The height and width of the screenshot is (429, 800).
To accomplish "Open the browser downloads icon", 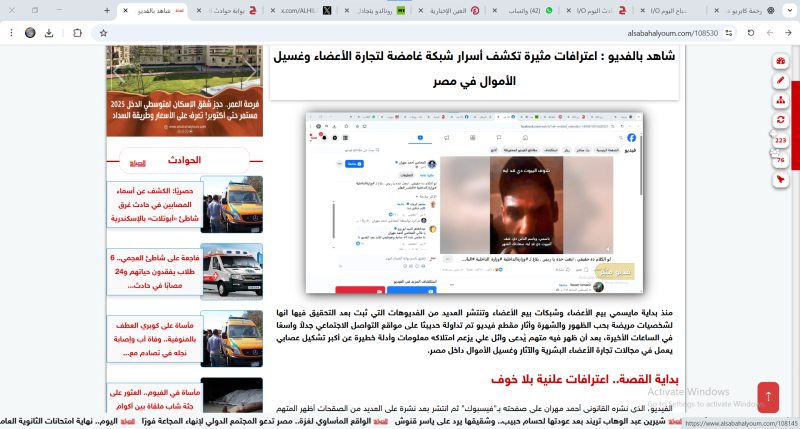I will pos(49,33).
